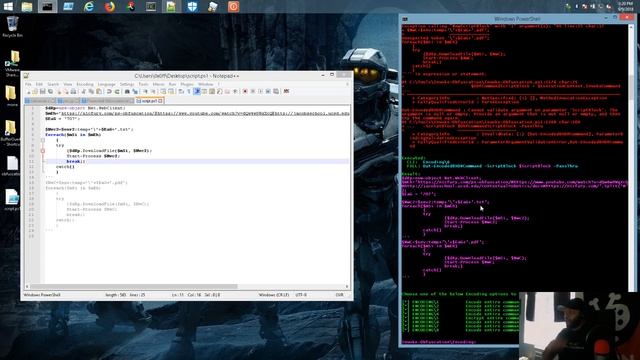This screenshot has width=640, height=360.
Task: Toggle Word Wrap in toolbar
Action: 180,91
